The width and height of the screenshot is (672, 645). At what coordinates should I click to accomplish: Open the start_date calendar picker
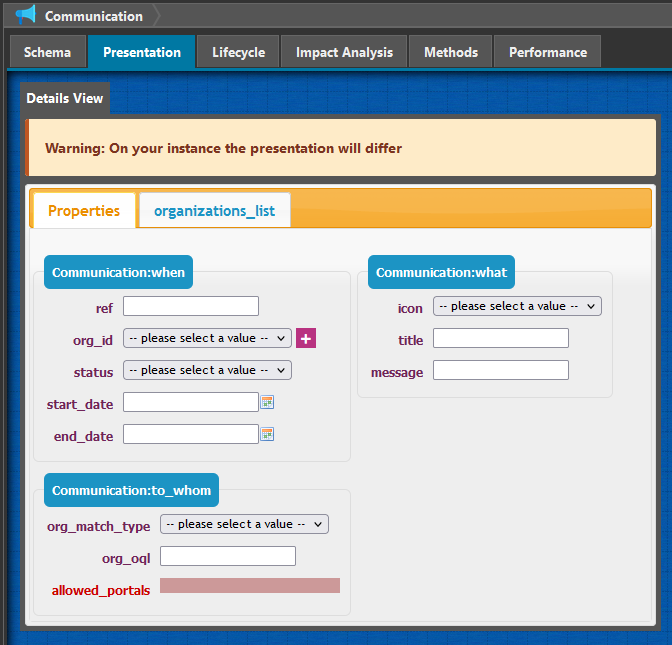click(x=267, y=402)
